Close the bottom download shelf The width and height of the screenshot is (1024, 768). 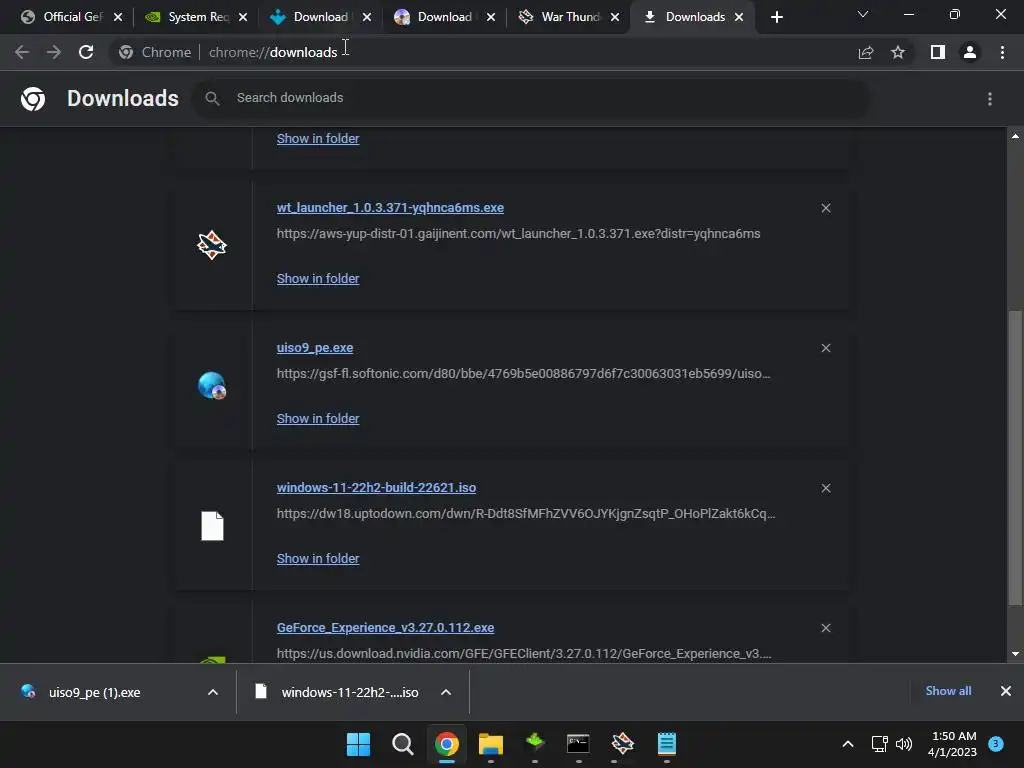[1006, 691]
